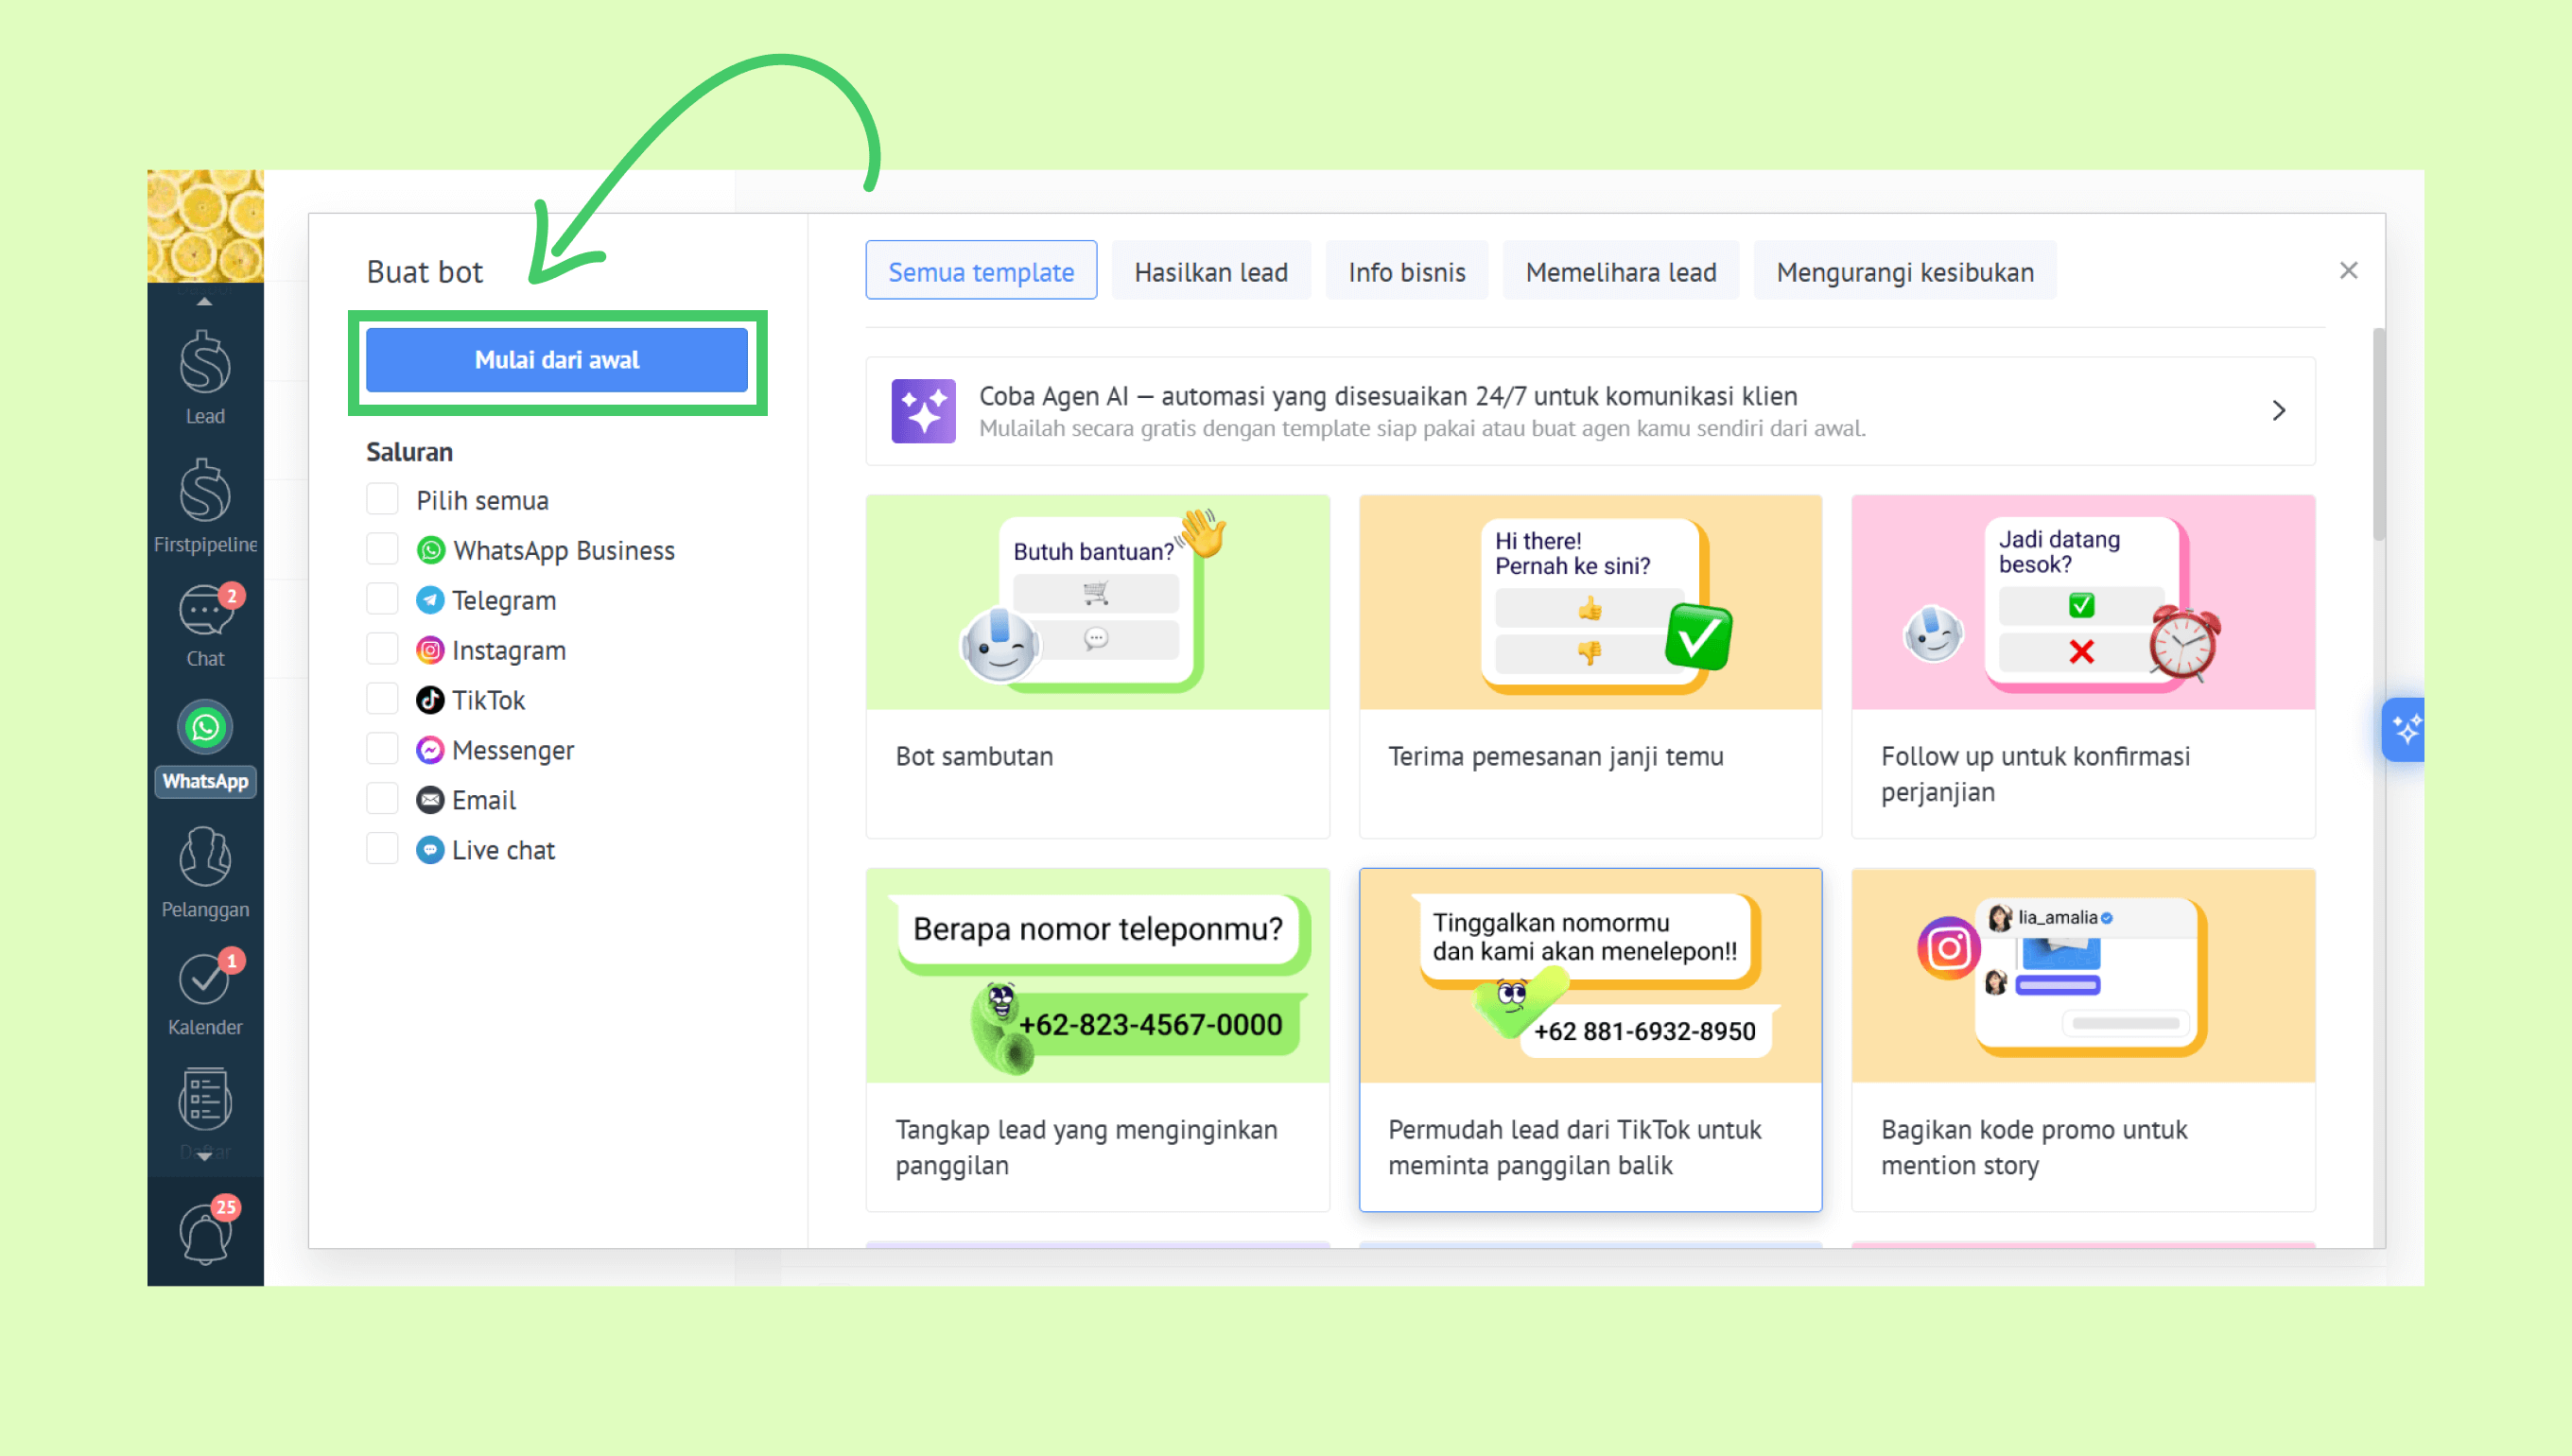Tick the Telegram channel checkbox

[x=382, y=599]
